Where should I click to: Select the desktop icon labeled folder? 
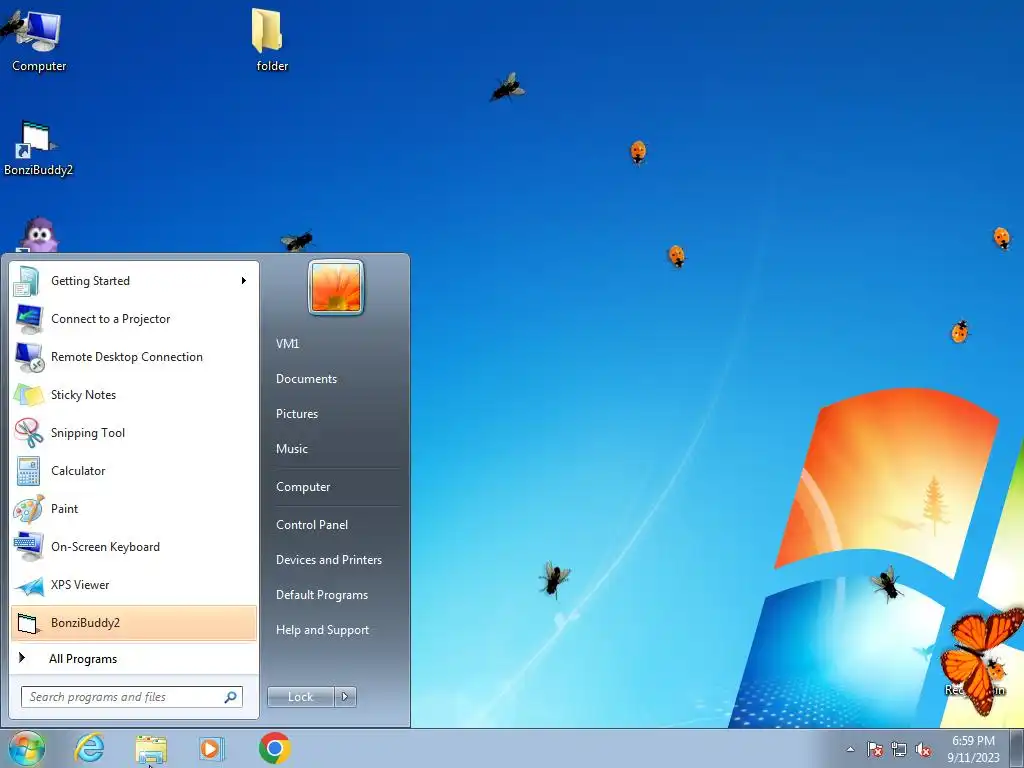(x=272, y=40)
